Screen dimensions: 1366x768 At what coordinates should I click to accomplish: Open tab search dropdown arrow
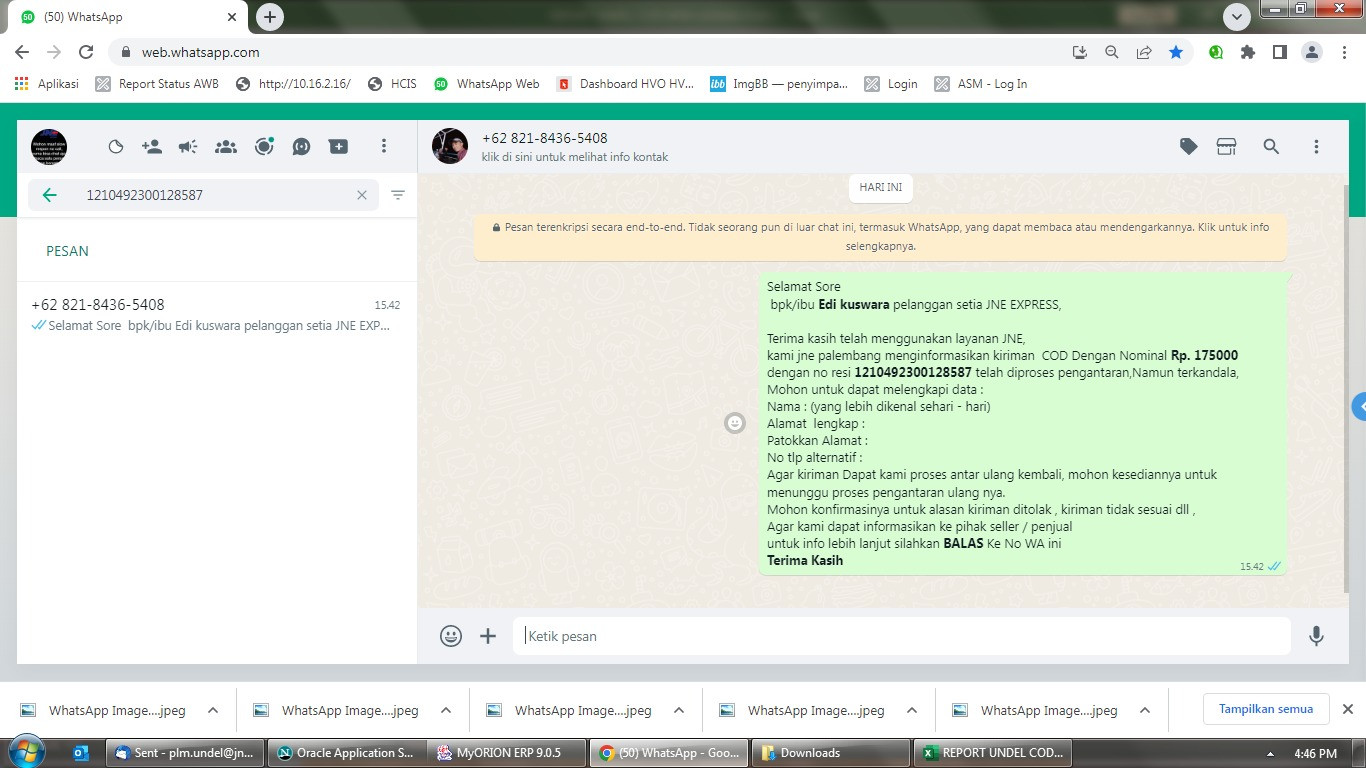coord(1237,17)
